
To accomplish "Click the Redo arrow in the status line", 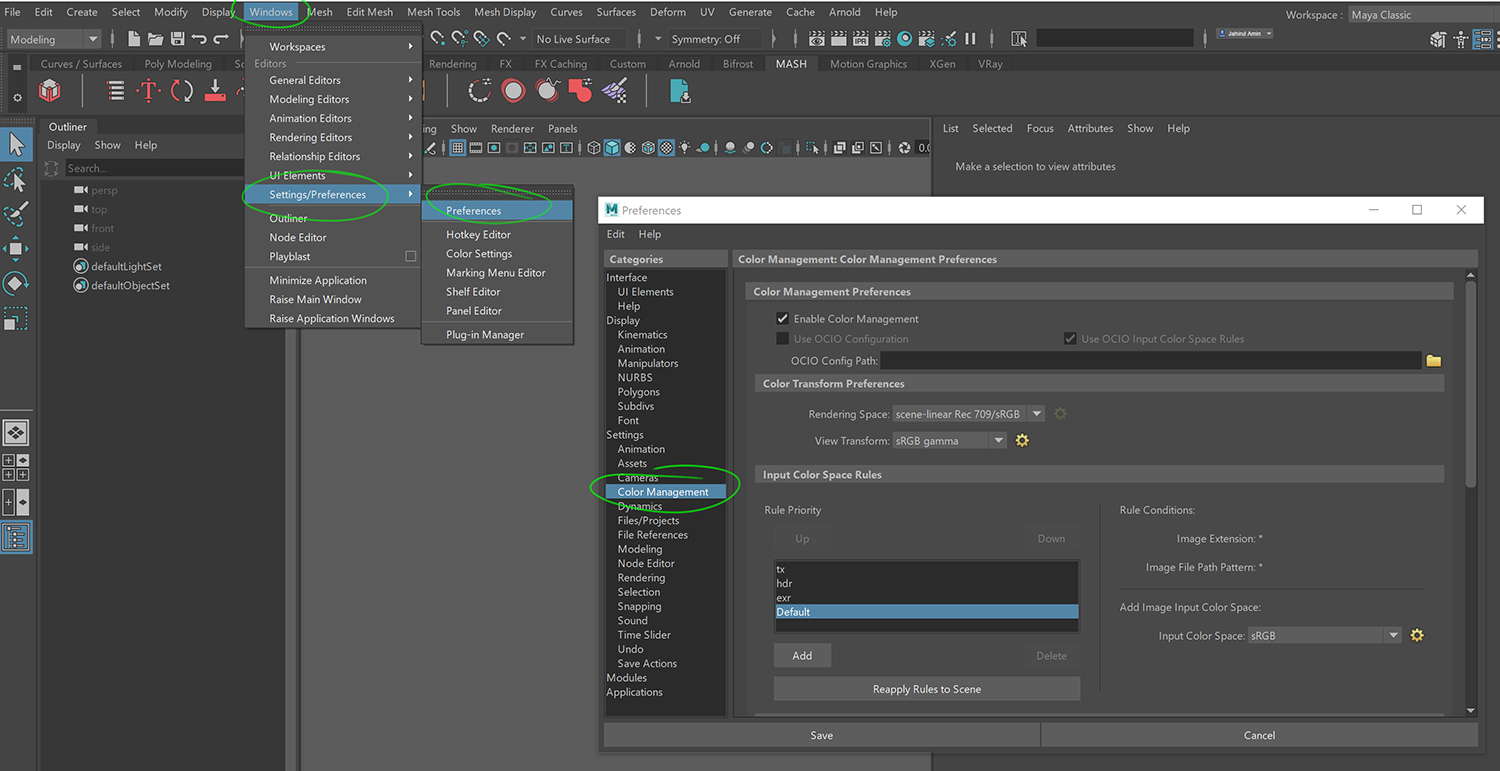I will [x=221, y=39].
